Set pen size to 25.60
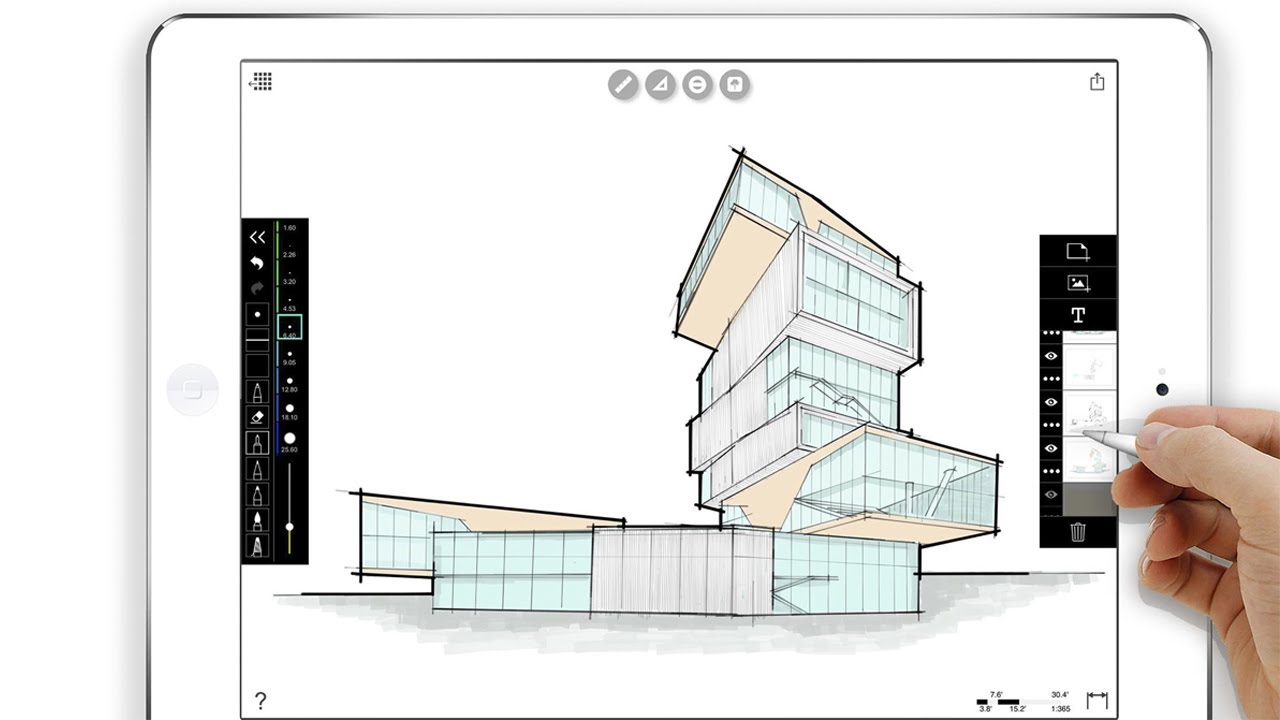Image resolution: width=1280 pixels, height=720 pixels. click(289, 442)
